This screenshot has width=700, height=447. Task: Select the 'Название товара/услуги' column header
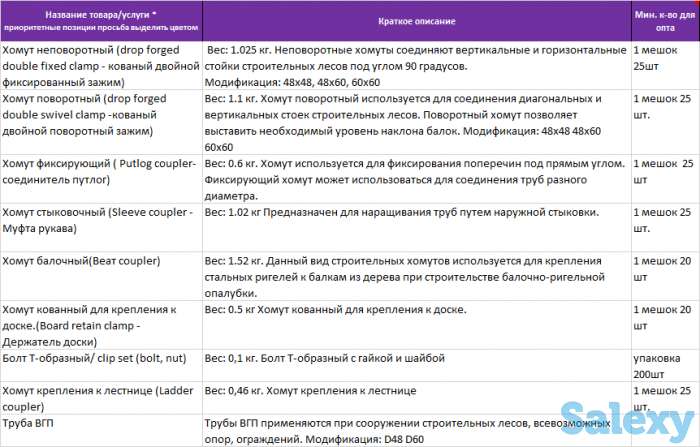pos(100,20)
